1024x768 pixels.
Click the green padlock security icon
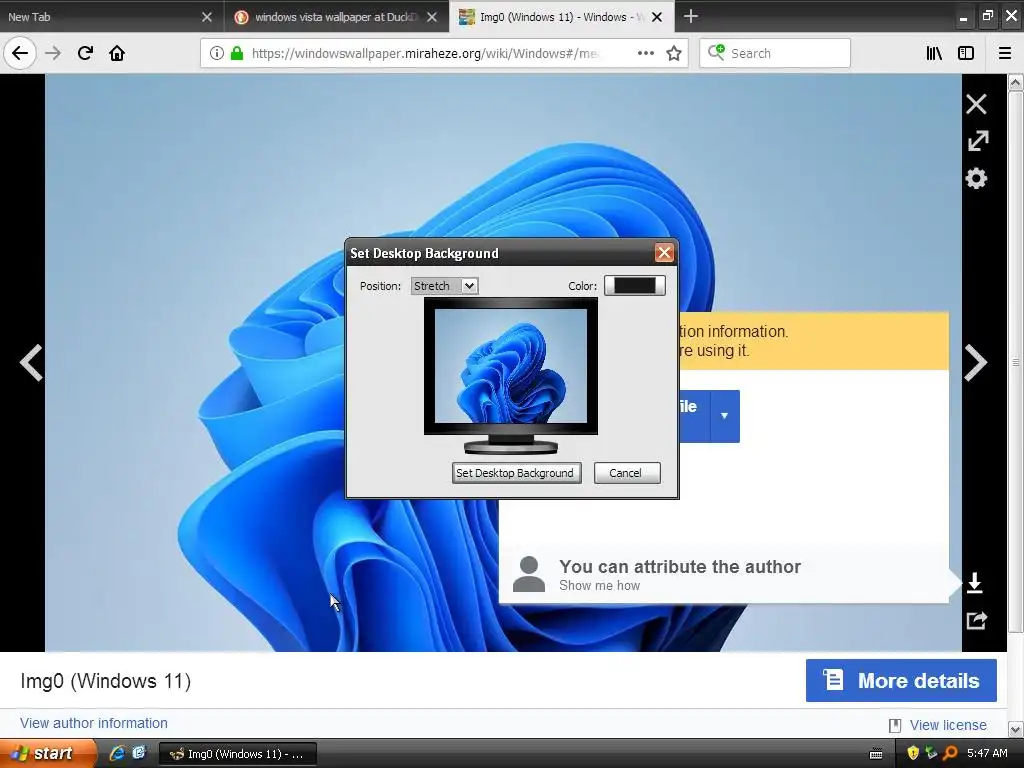click(x=237, y=54)
